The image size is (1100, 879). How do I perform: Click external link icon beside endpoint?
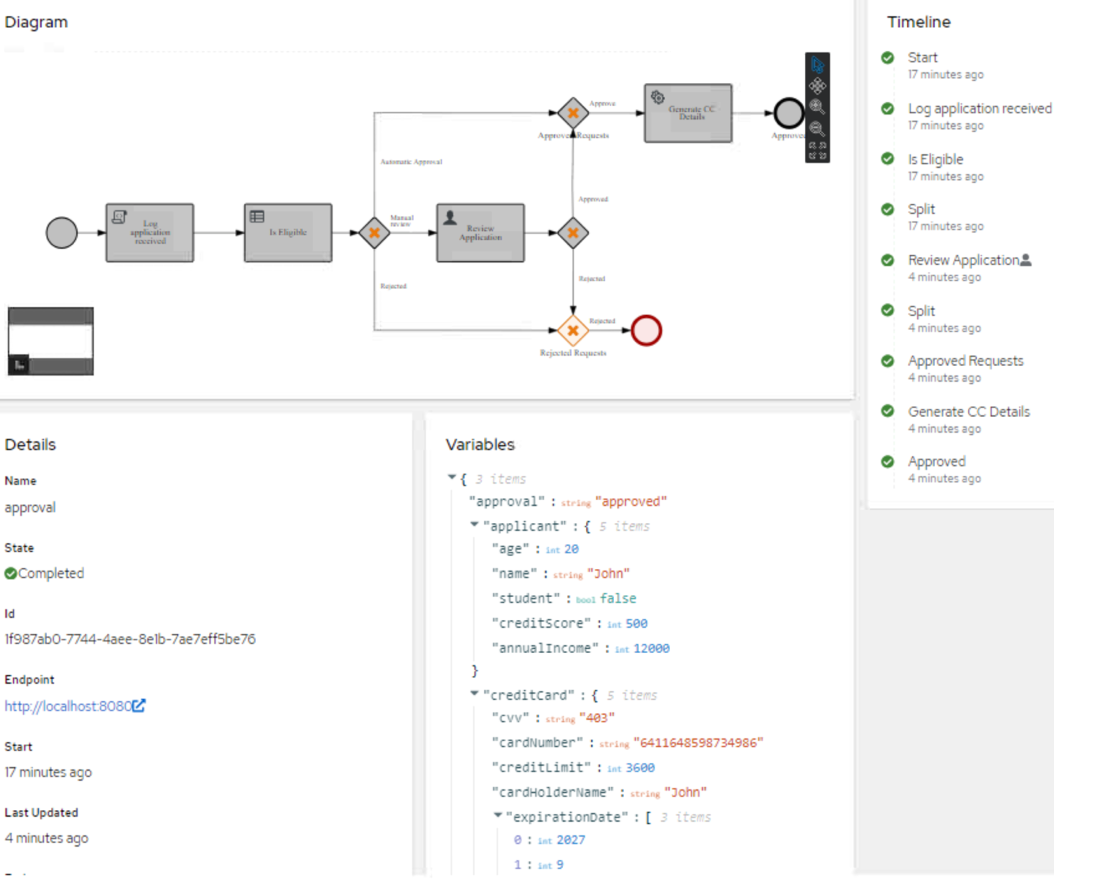click(x=139, y=706)
